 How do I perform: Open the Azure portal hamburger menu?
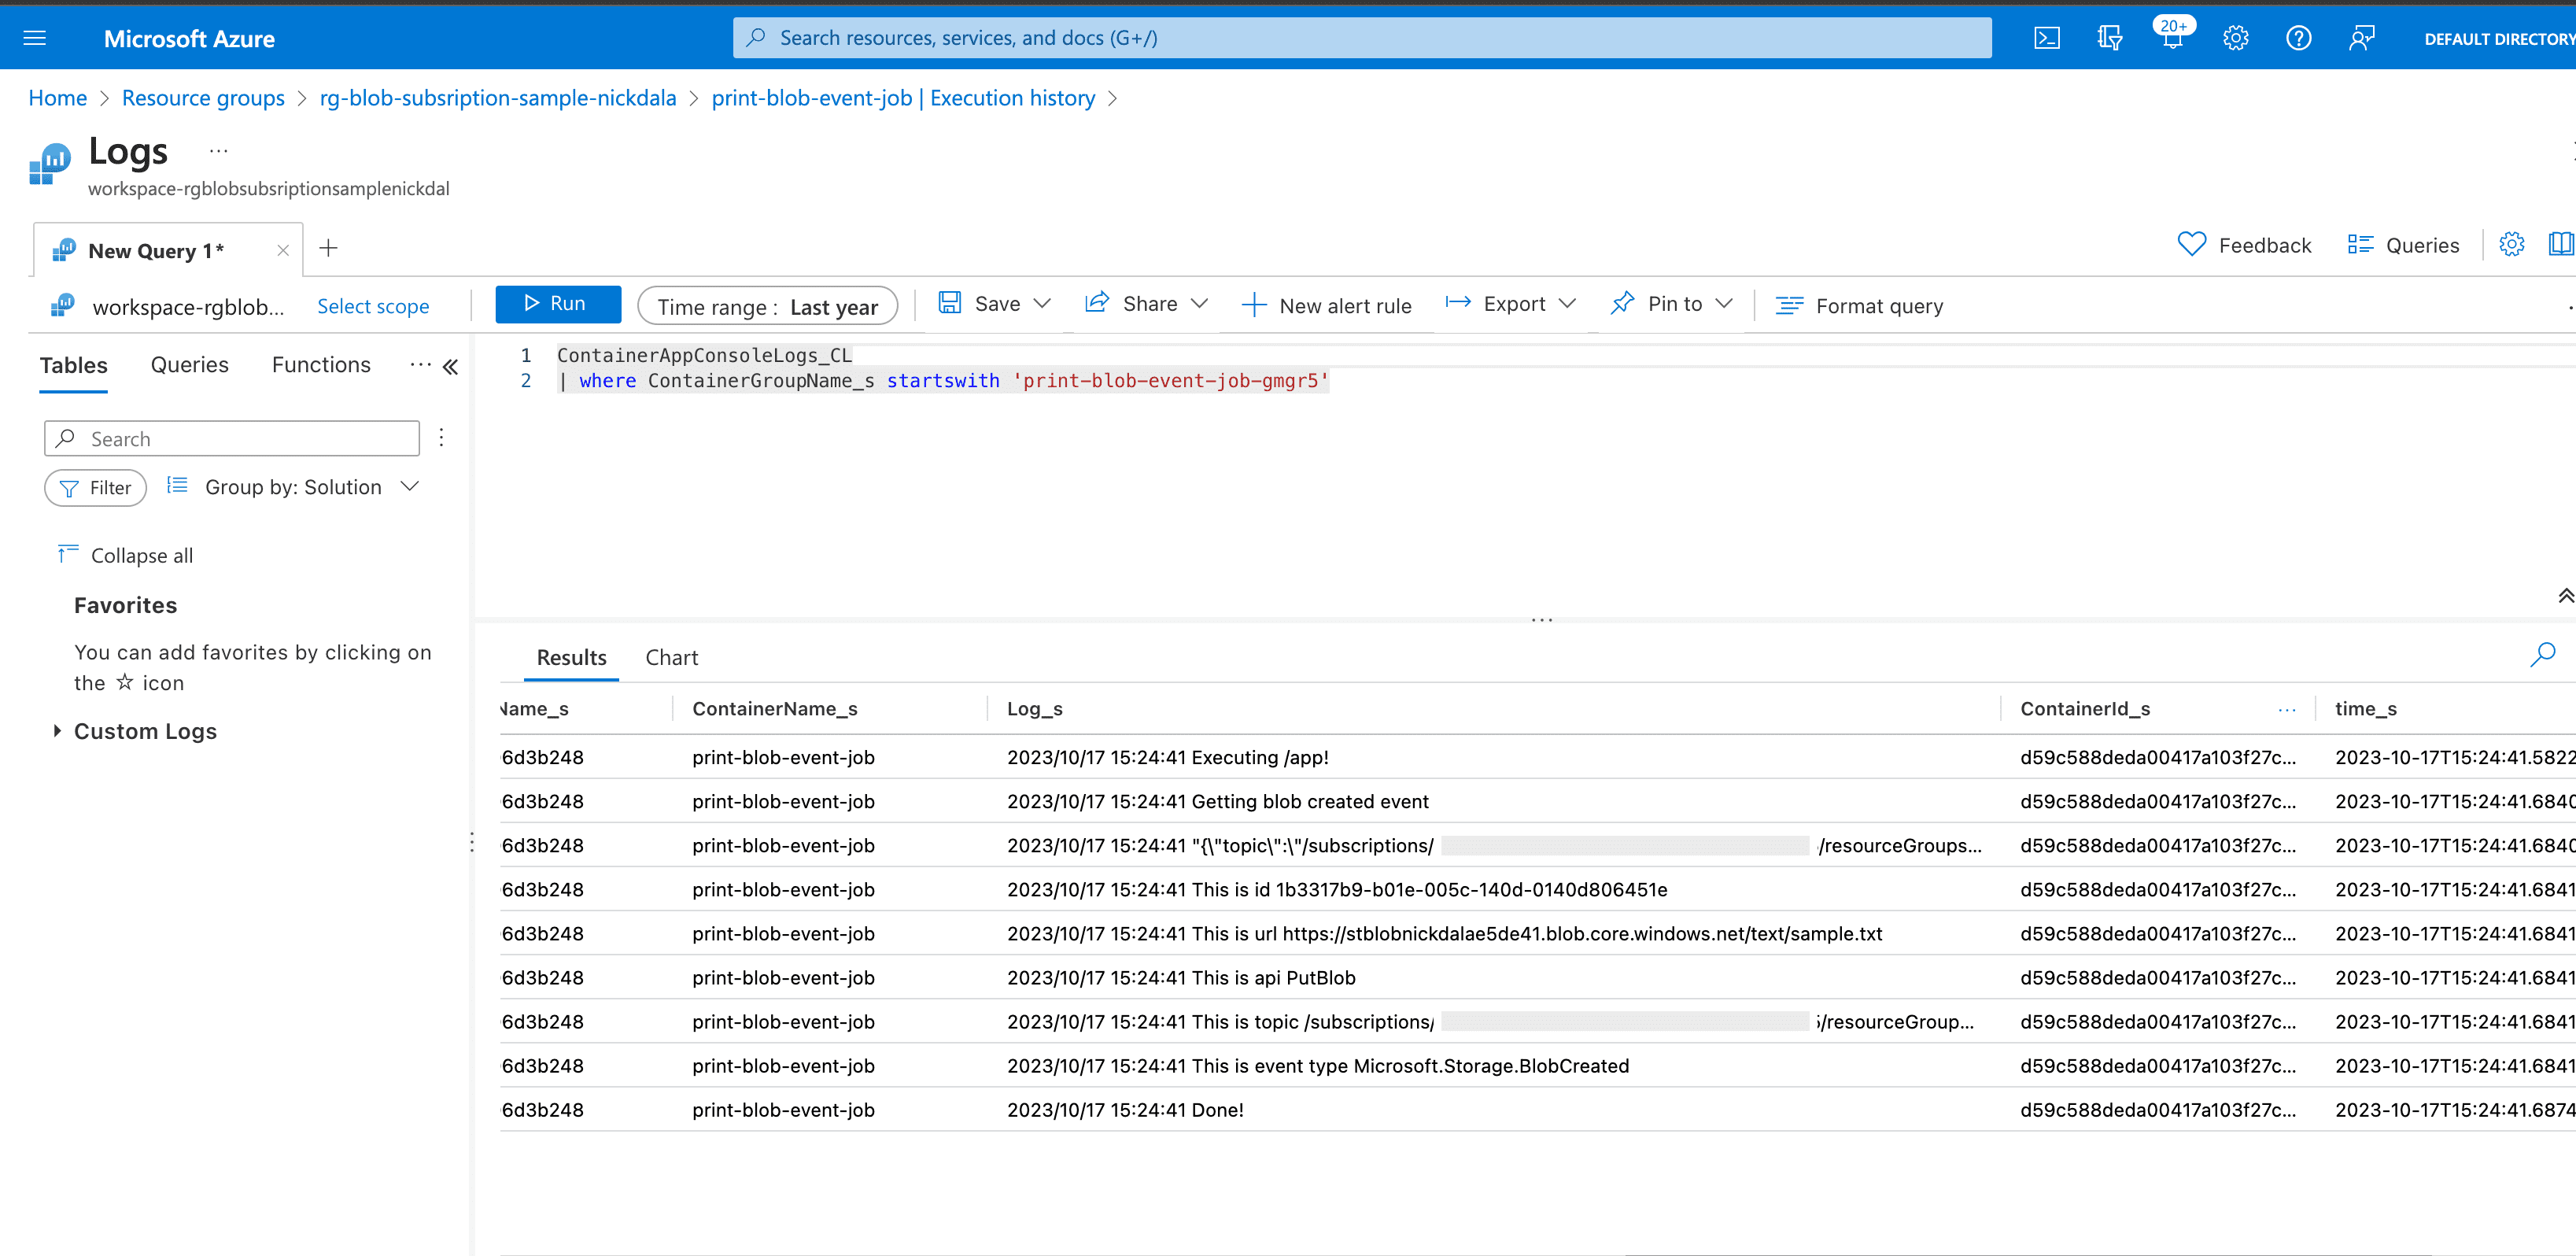click(x=35, y=38)
